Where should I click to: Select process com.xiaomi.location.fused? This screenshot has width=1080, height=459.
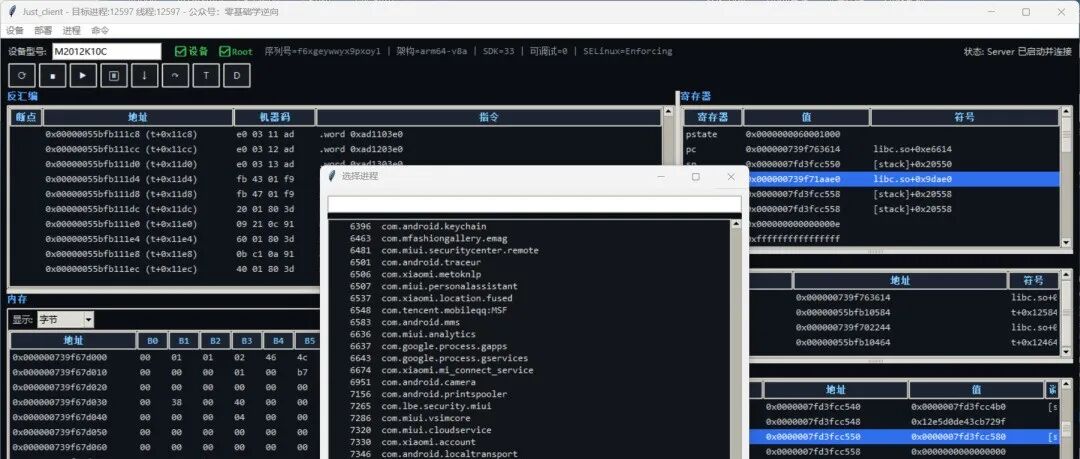tap(529, 298)
